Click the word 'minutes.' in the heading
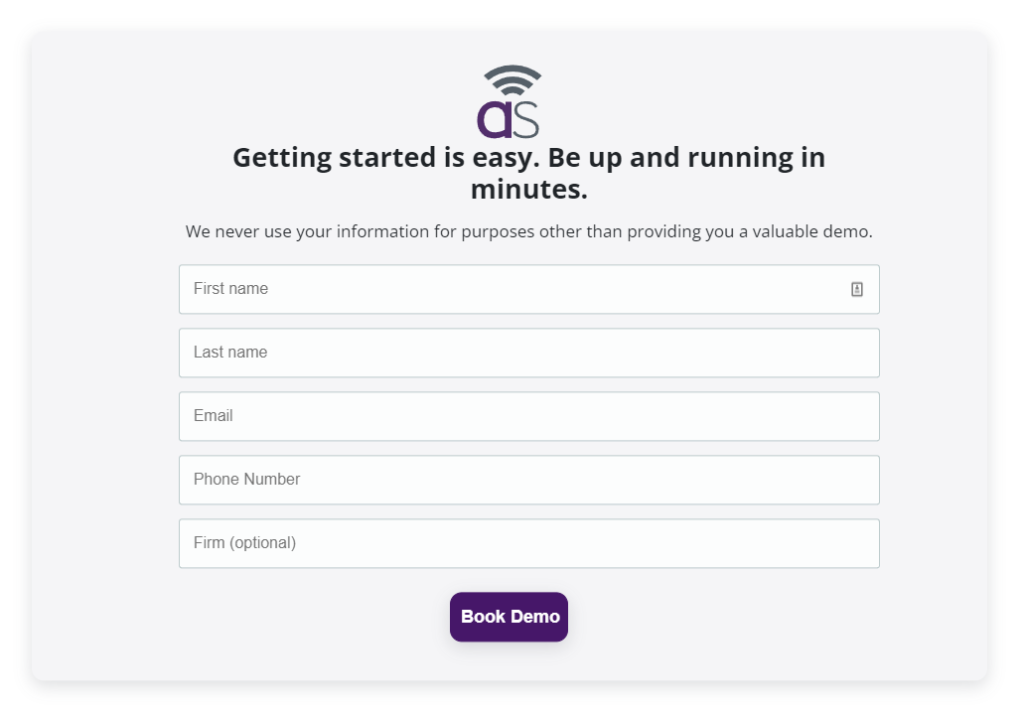Screen dimensions: 1024x716 [529, 189]
